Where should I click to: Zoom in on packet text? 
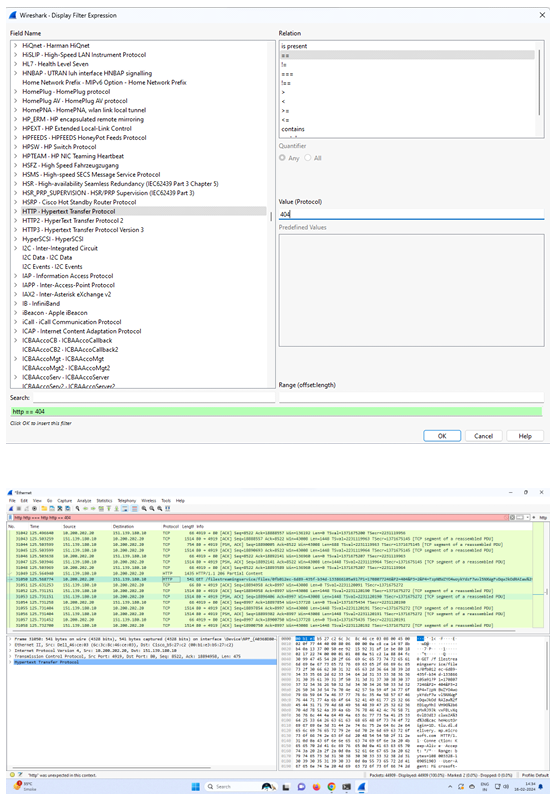tap(144, 509)
